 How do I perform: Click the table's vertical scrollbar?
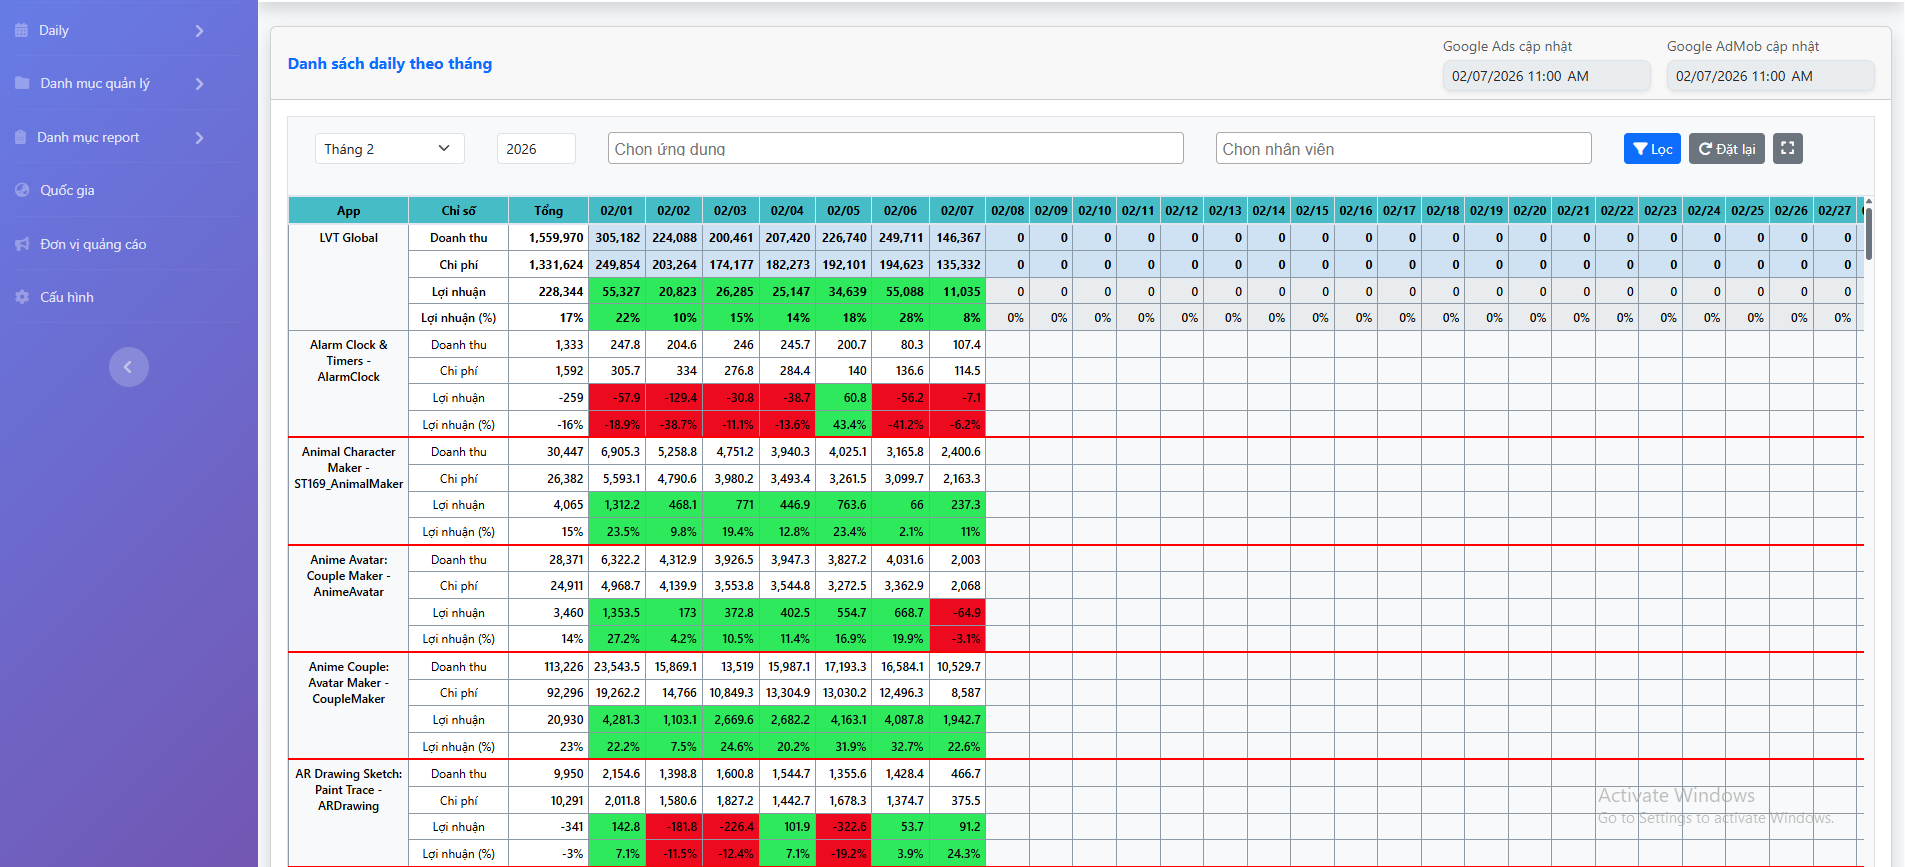1868,232
